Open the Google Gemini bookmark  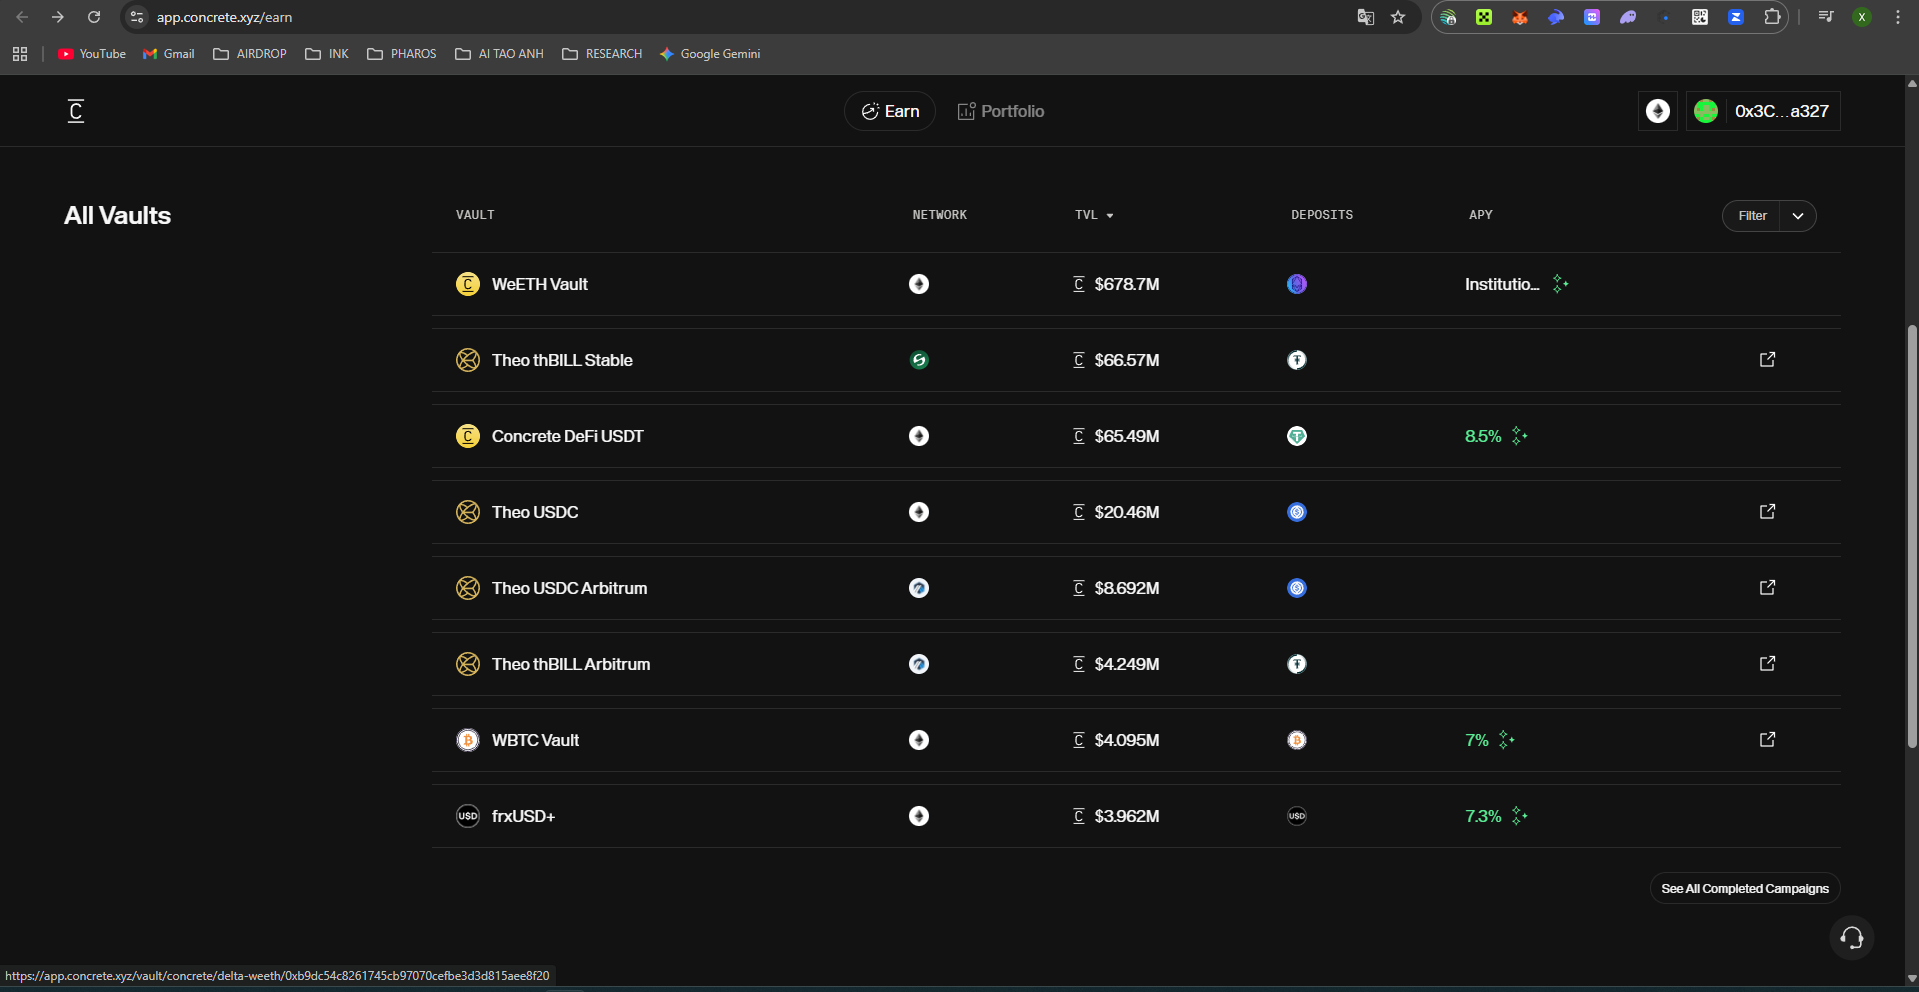(x=711, y=54)
